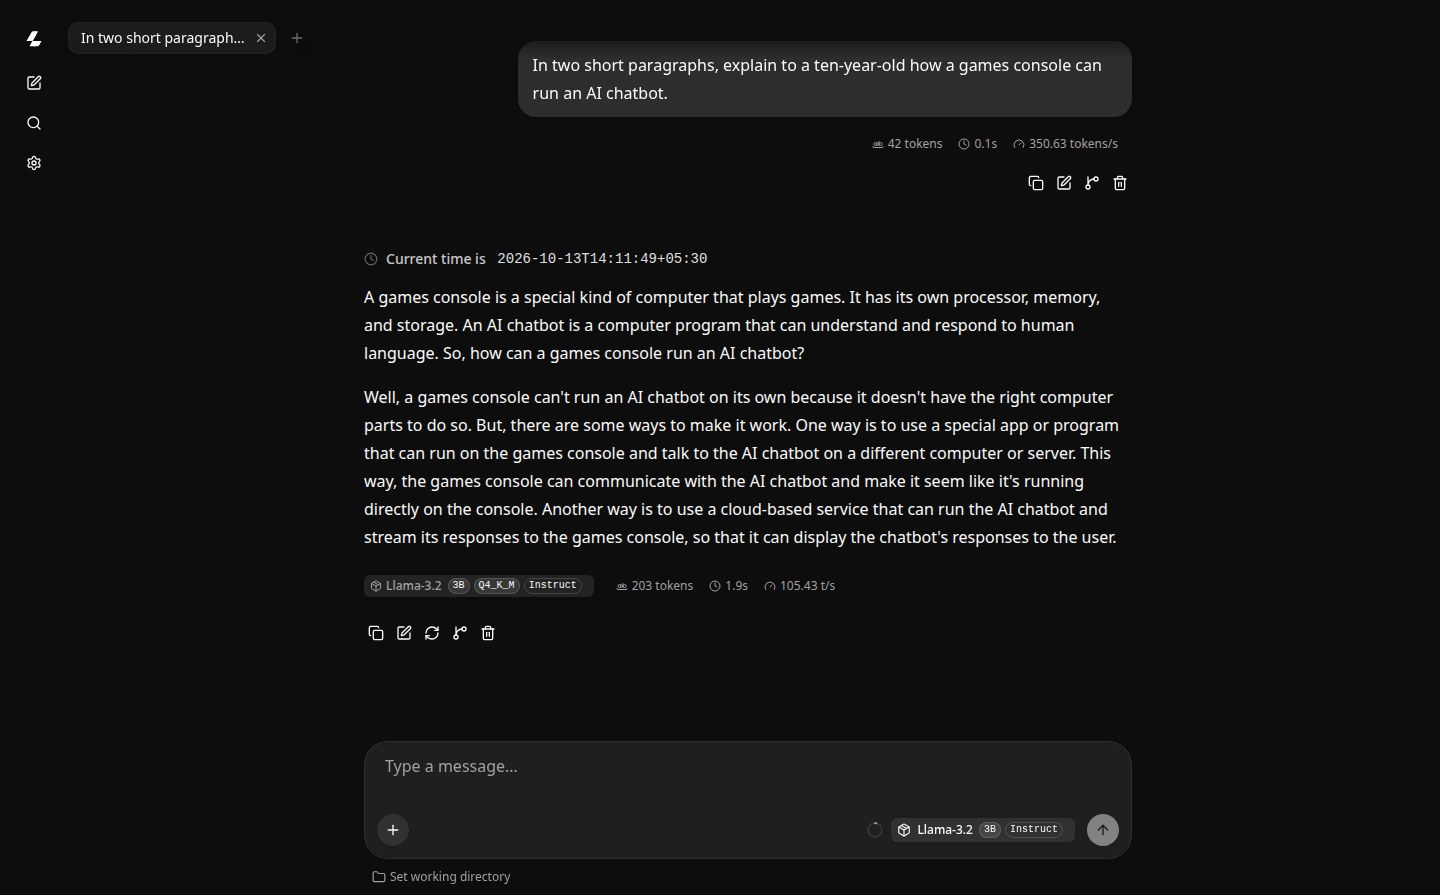
Task: Regenerate the assistant's response
Action: pos(432,633)
